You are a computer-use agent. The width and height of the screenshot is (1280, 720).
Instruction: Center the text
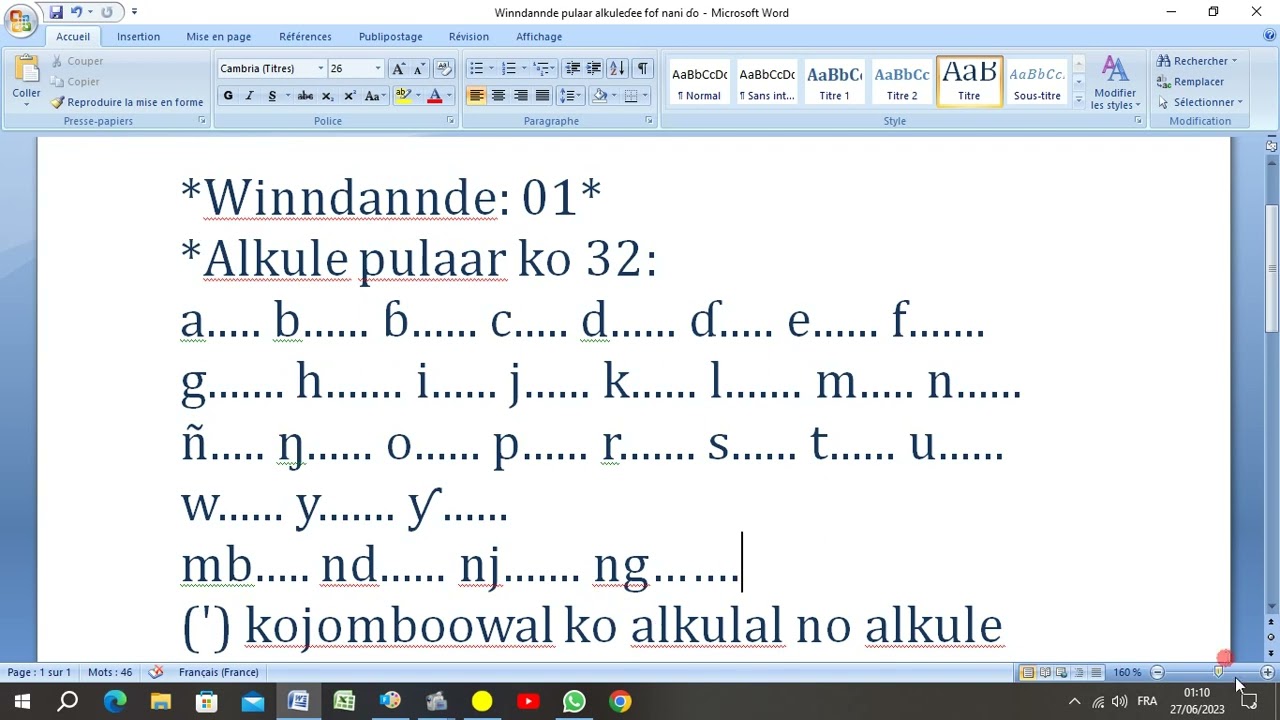pyautogui.click(x=498, y=96)
